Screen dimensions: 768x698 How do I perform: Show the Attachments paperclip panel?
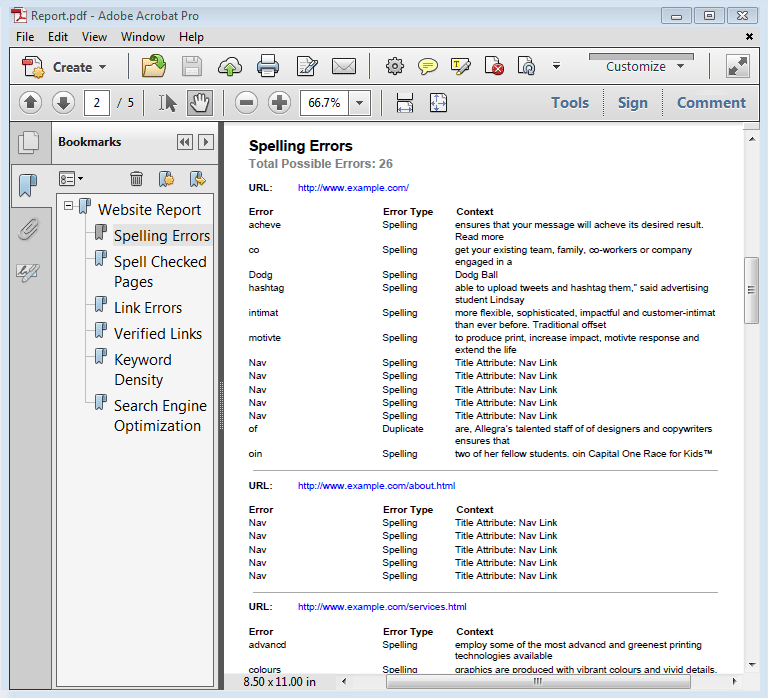(x=28, y=229)
